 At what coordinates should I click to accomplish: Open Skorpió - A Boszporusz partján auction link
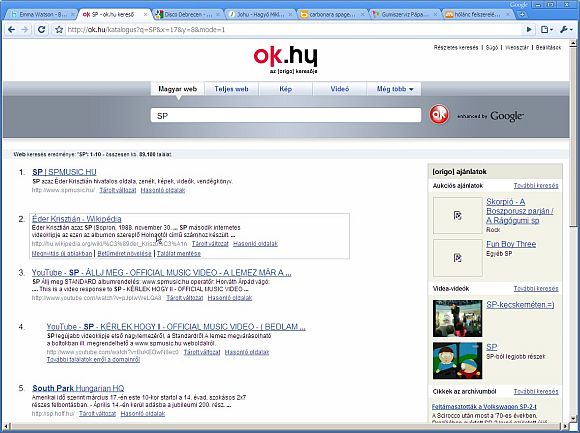(x=520, y=211)
